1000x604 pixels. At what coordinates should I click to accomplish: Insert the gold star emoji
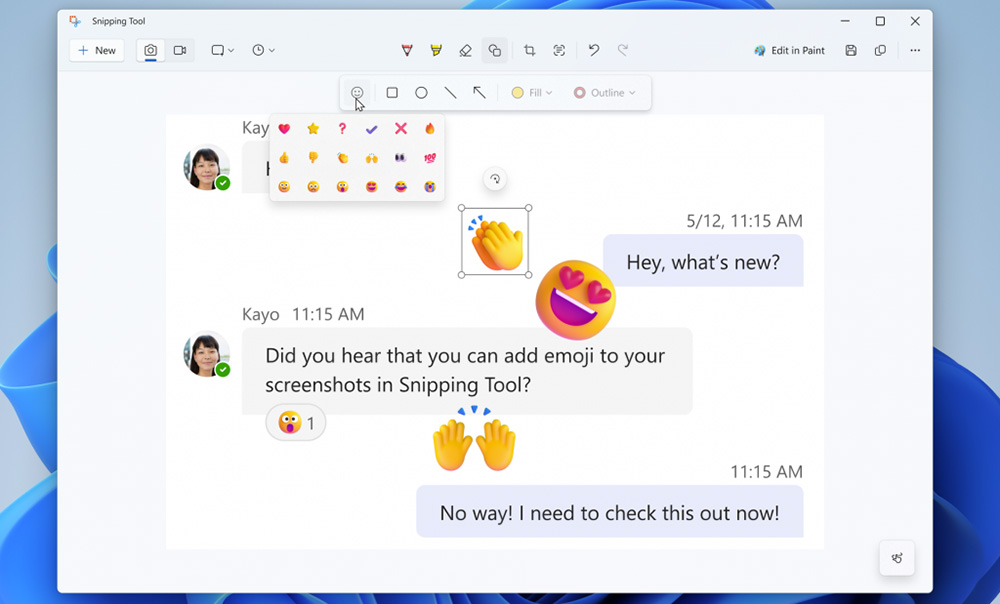click(313, 129)
